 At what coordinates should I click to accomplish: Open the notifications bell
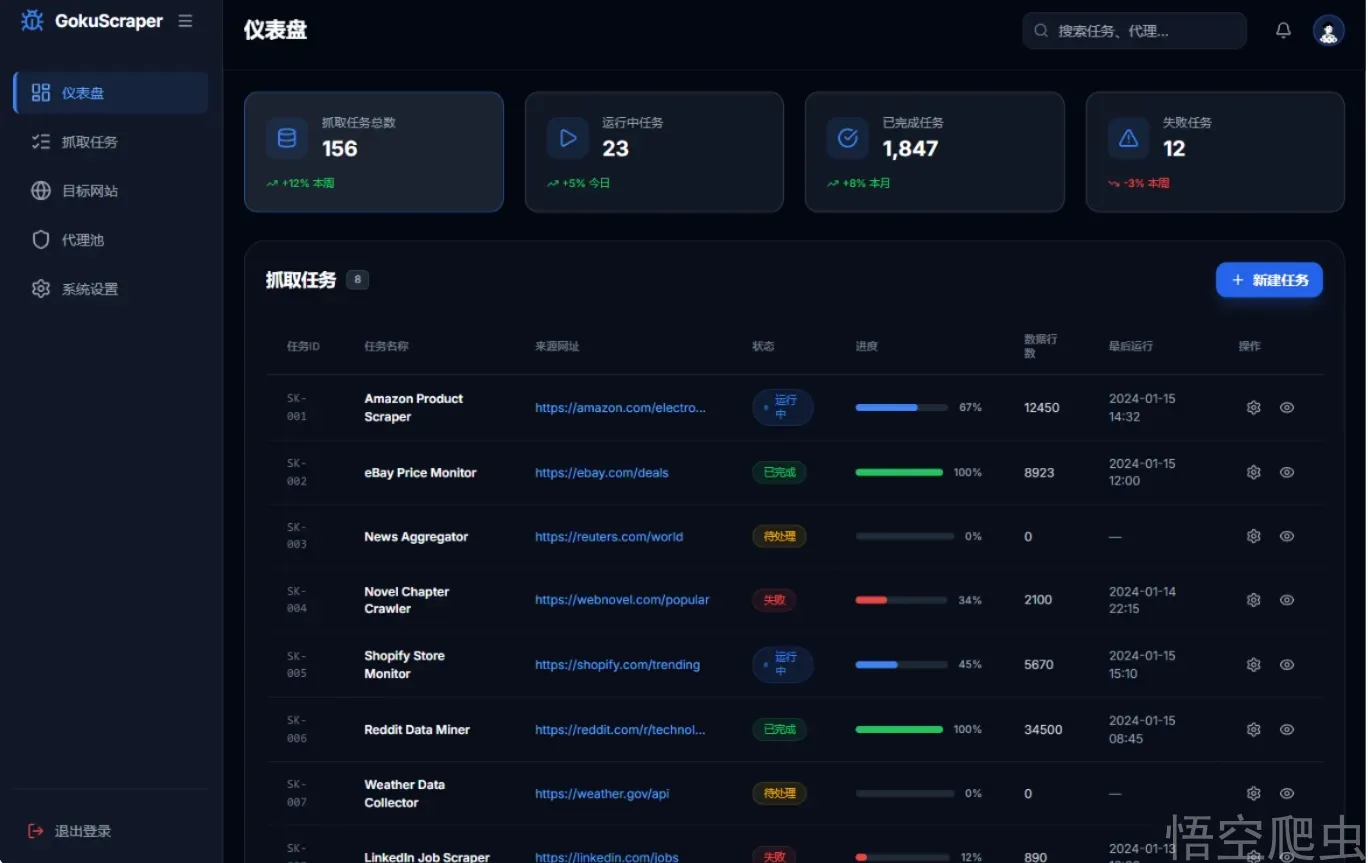1283,31
